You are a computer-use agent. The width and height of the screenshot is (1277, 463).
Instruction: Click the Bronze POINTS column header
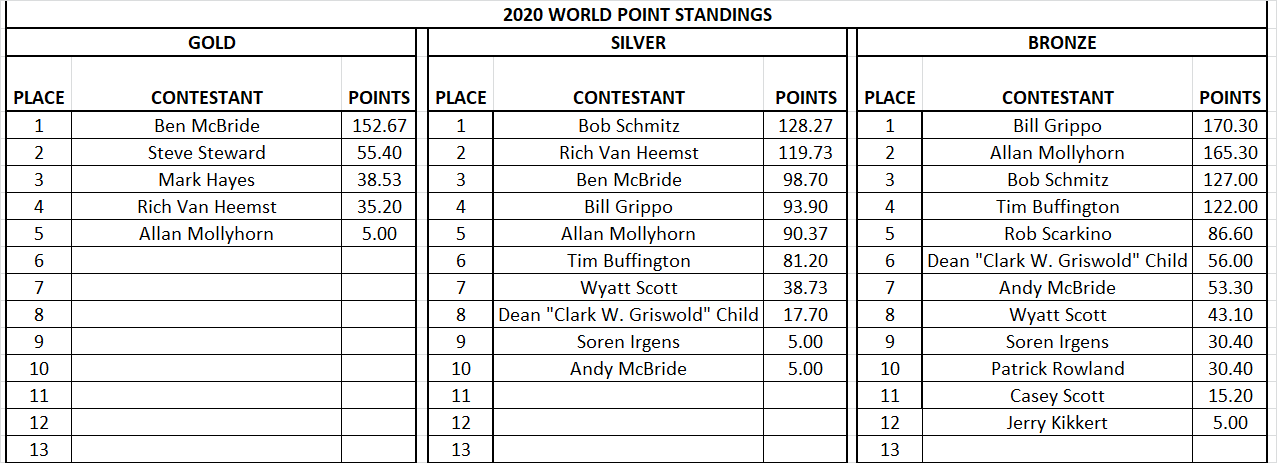(x=1230, y=97)
